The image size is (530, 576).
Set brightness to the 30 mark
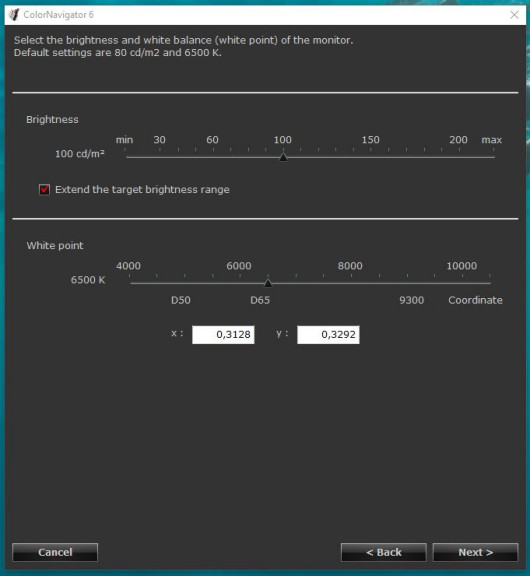160,157
